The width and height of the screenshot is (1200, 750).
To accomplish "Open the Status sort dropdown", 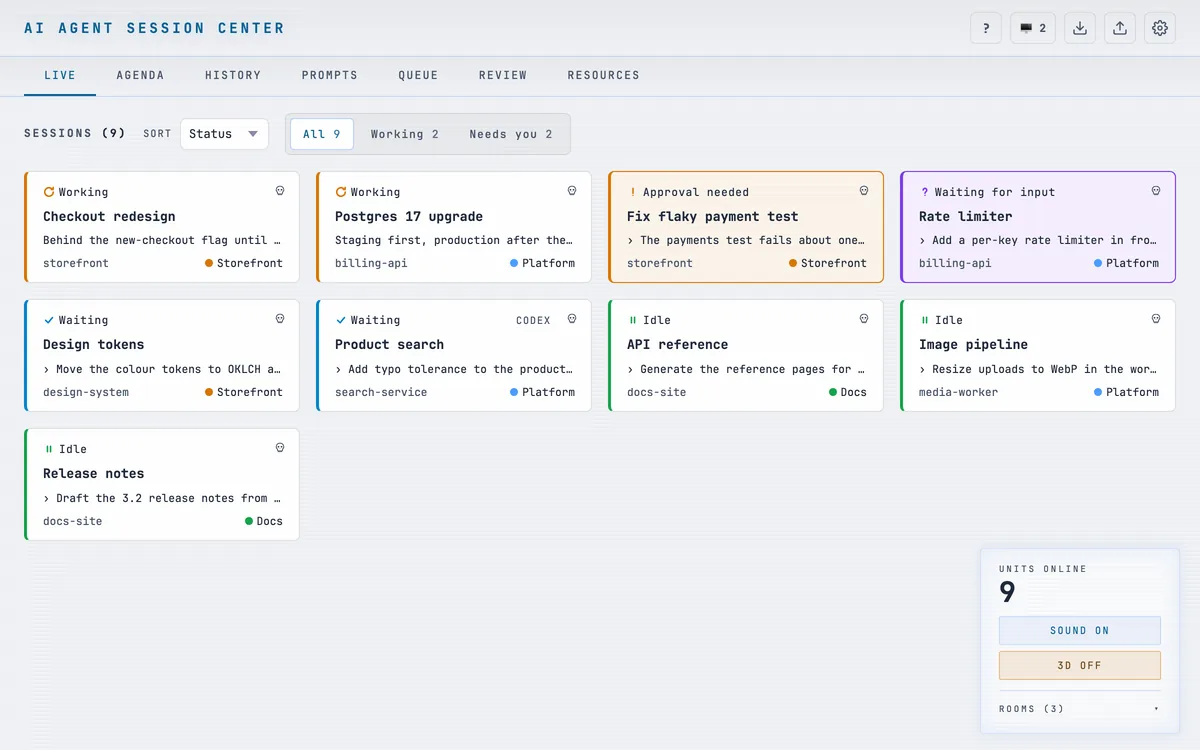I will [224, 134].
